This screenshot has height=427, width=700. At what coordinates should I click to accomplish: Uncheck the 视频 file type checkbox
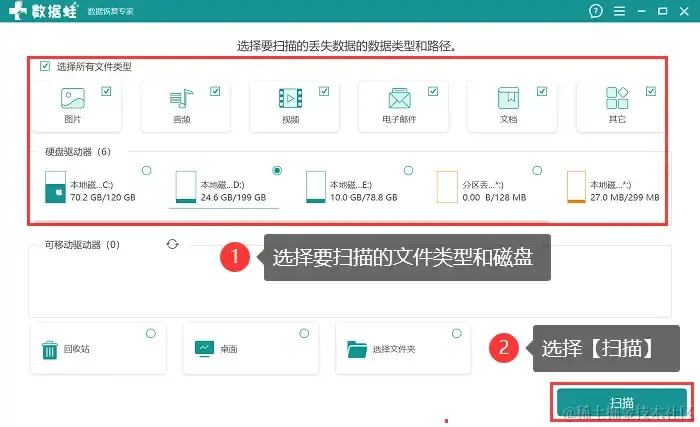324,91
